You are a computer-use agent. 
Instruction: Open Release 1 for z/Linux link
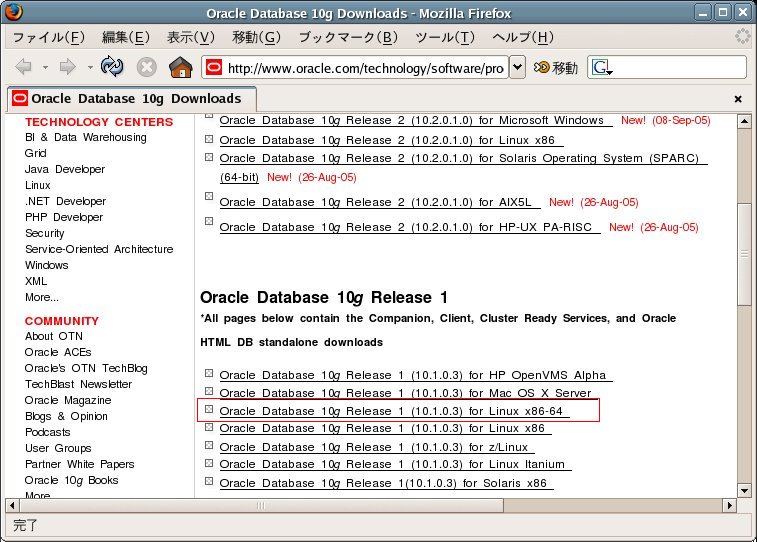coord(377,447)
